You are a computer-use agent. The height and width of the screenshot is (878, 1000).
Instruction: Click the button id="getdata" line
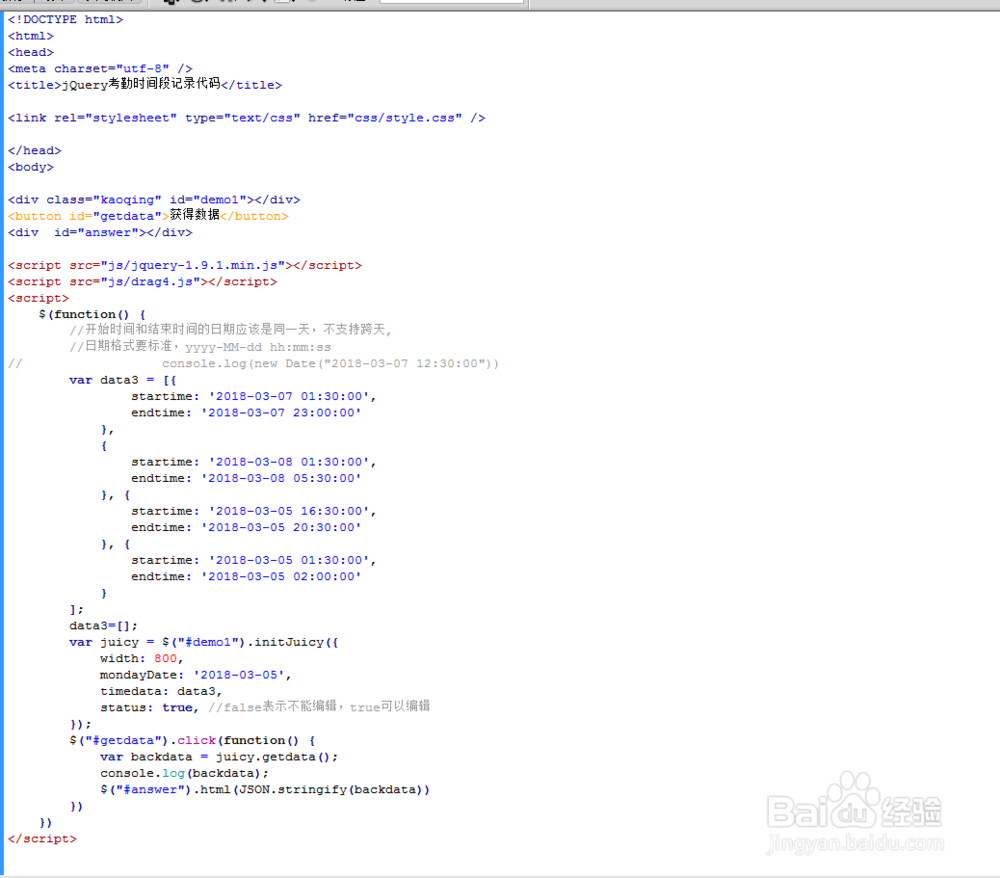148,216
